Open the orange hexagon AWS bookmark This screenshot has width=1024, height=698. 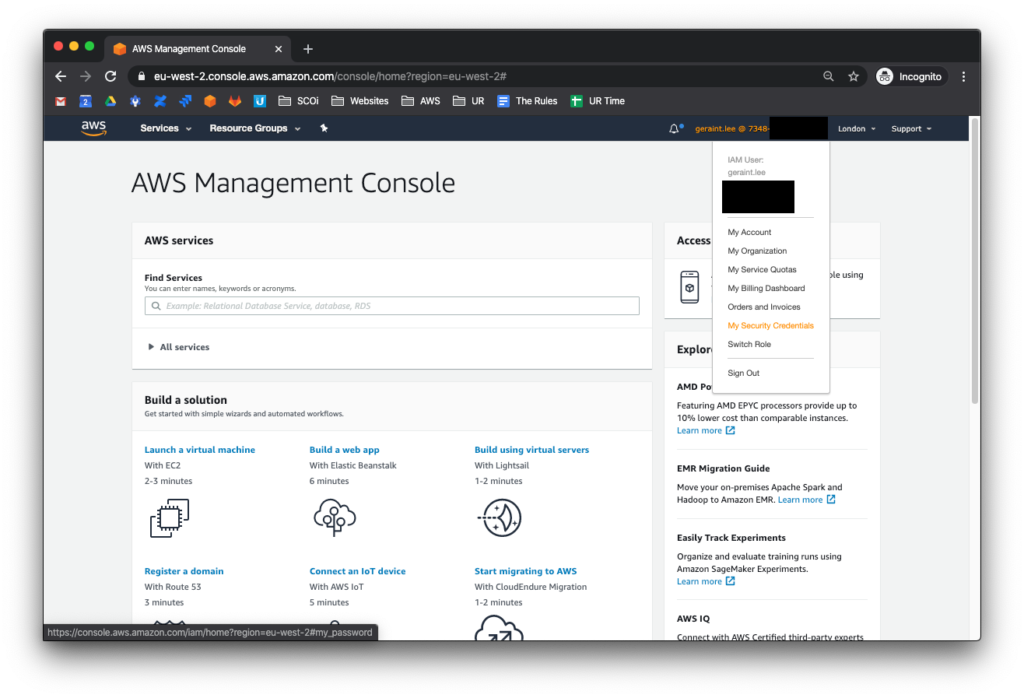210,101
